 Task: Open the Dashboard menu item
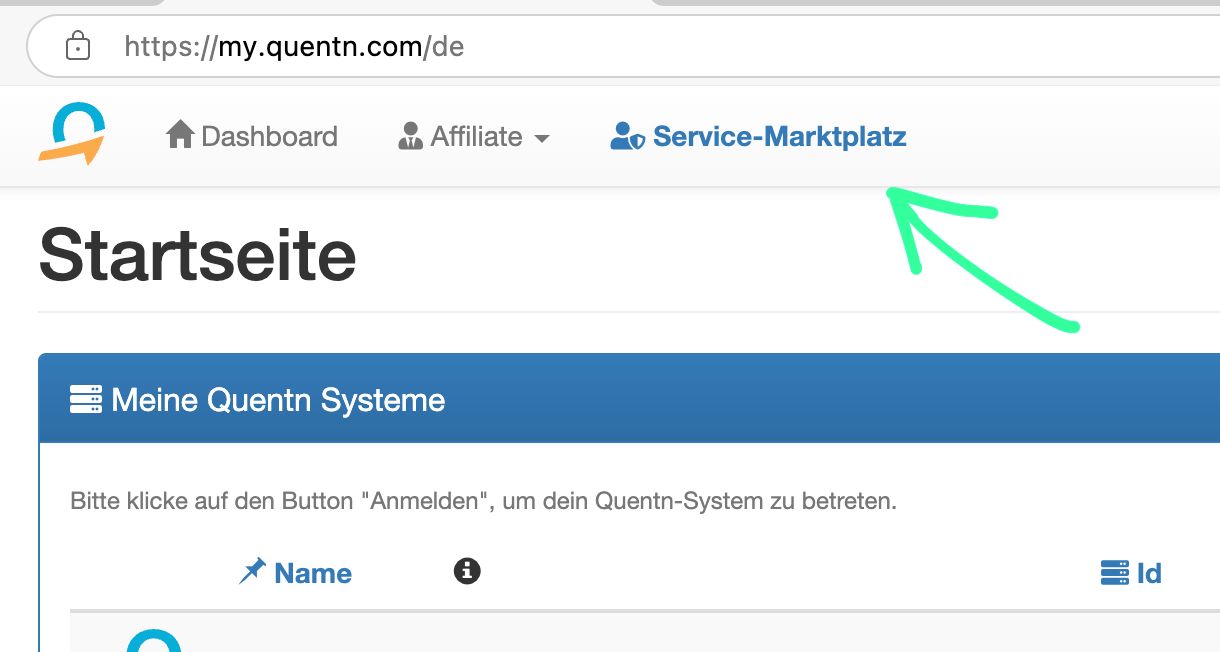click(x=269, y=136)
